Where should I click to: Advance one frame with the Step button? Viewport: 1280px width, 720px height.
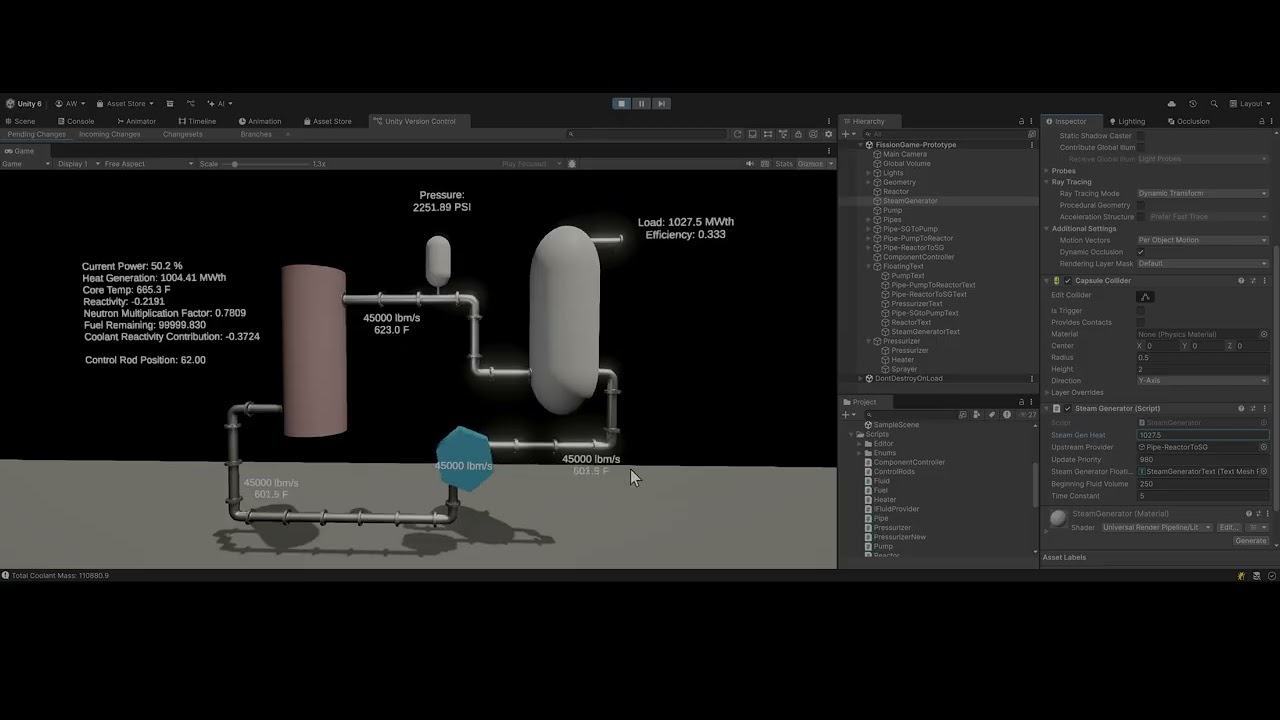point(661,103)
